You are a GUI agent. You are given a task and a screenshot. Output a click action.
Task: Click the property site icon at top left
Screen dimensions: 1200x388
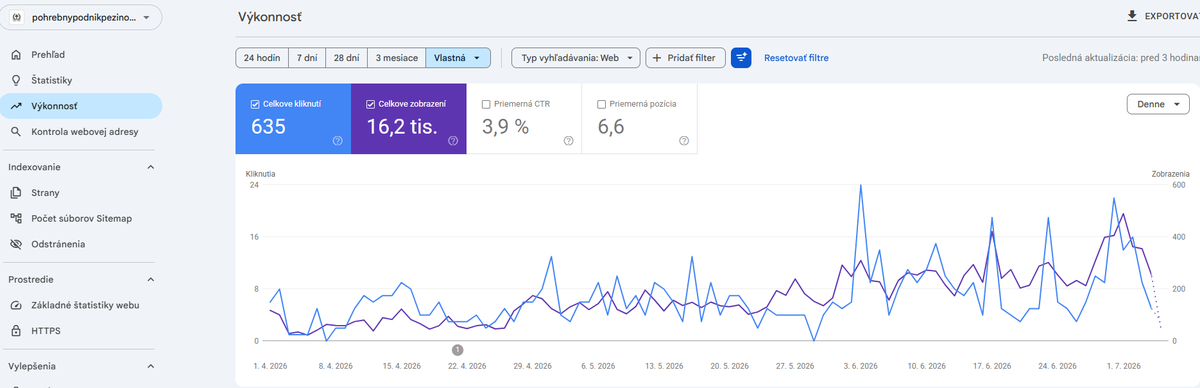[17, 18]
